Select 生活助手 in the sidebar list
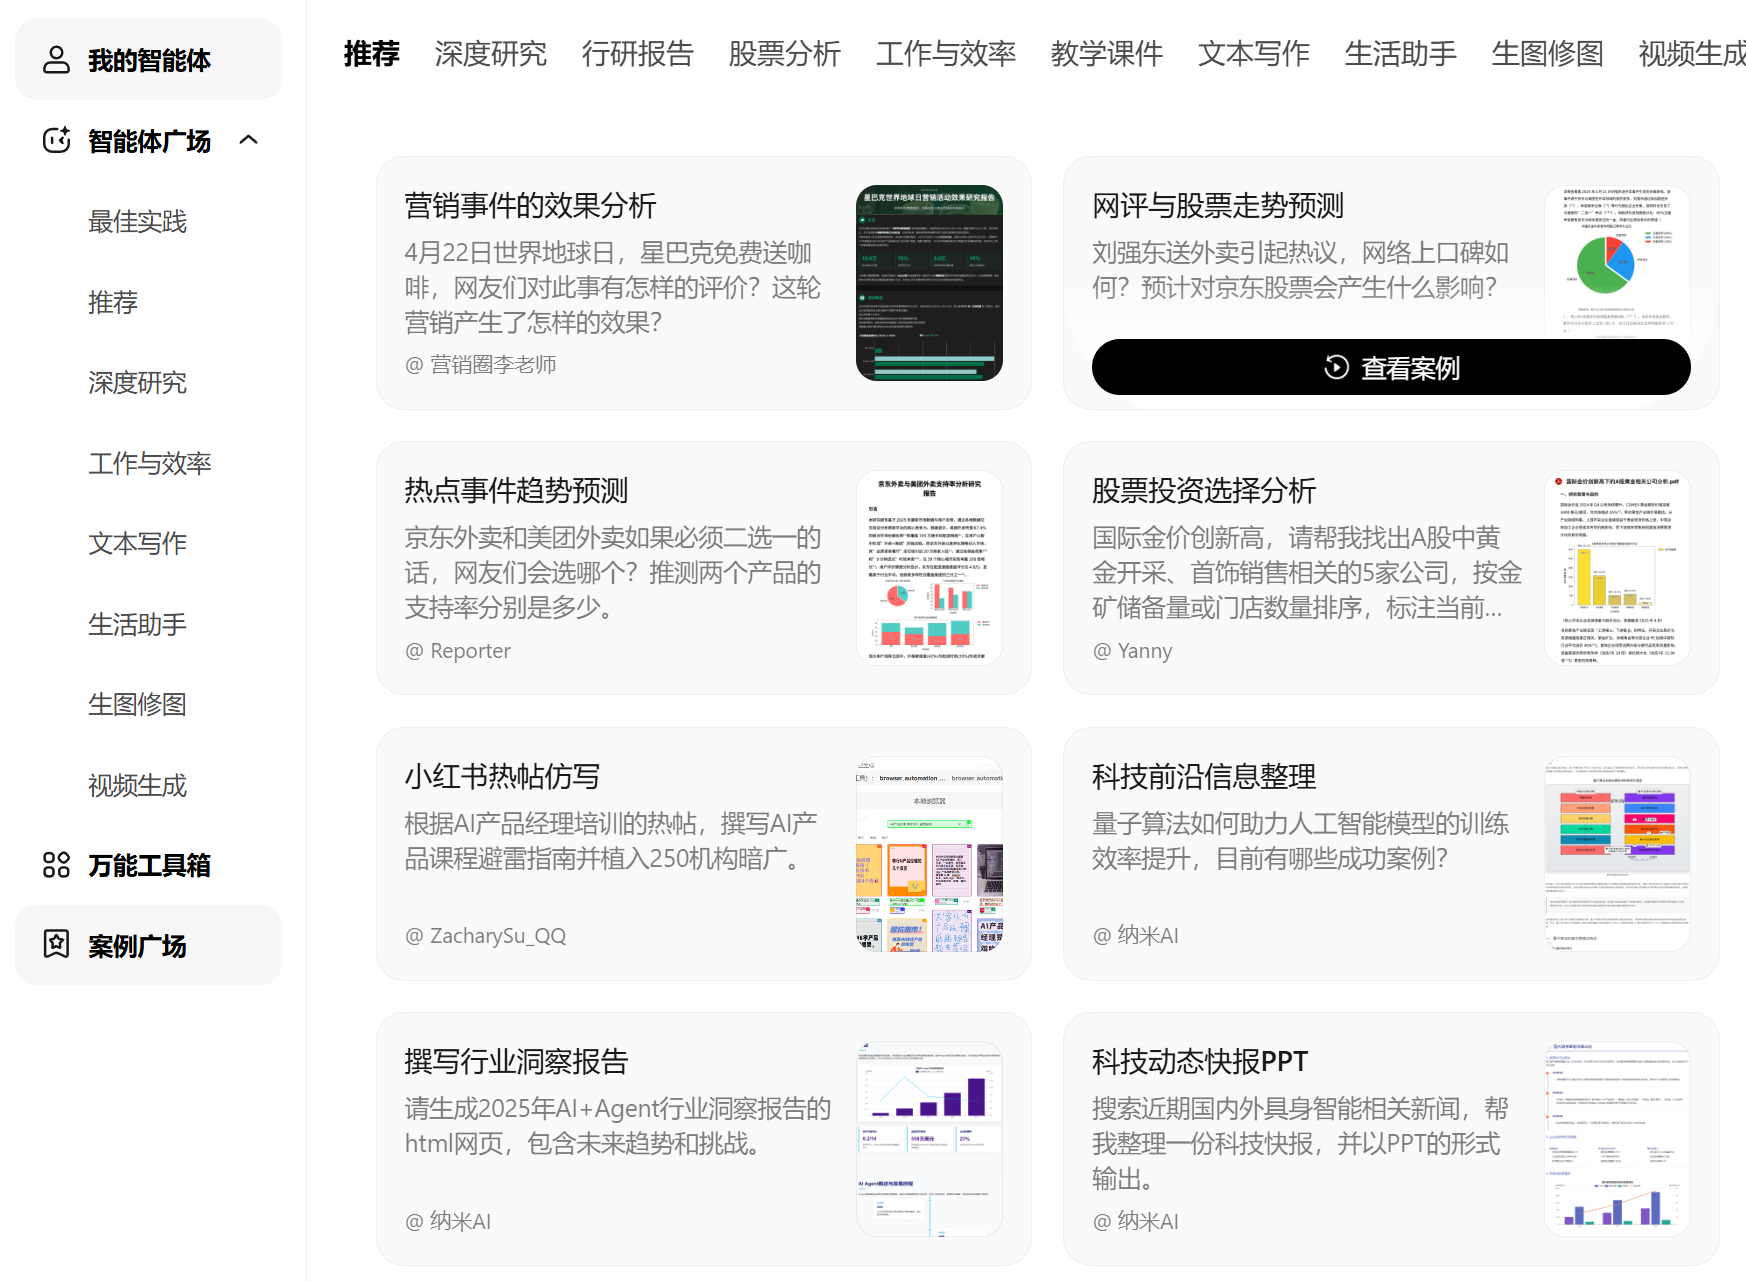1746x1282 pixels. [137, 624]
